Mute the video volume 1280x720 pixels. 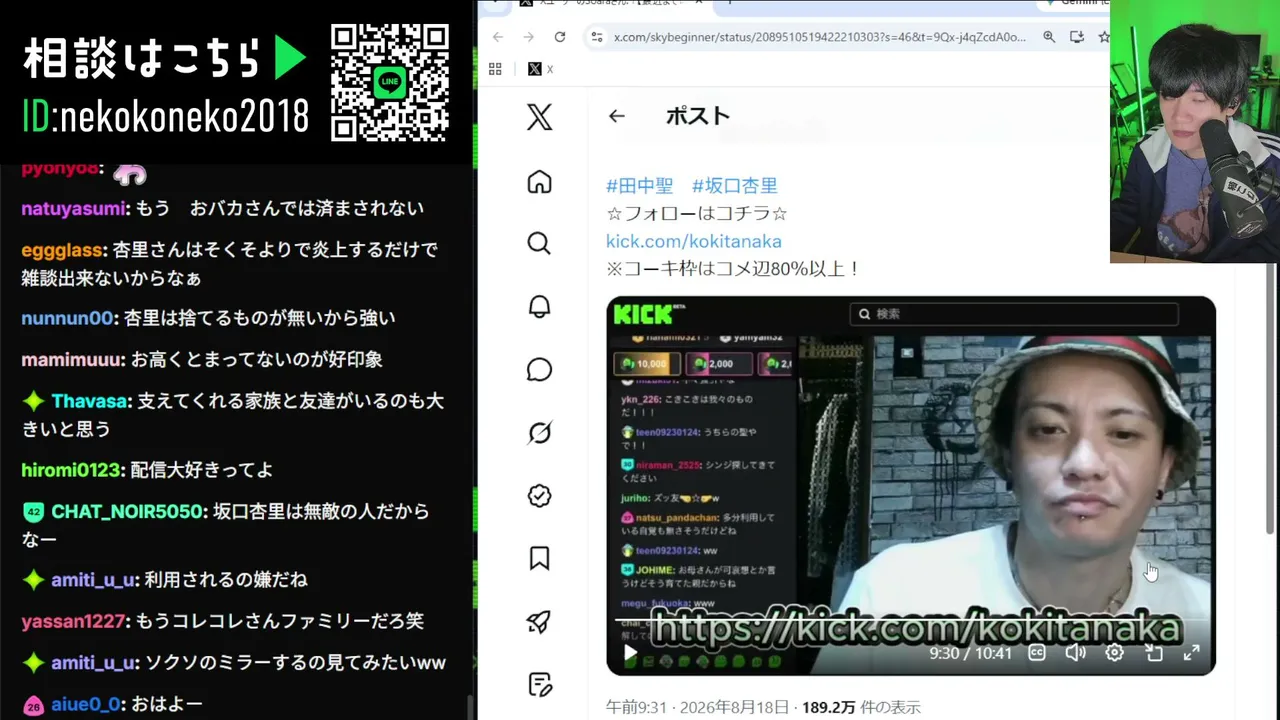point(1076,653)
